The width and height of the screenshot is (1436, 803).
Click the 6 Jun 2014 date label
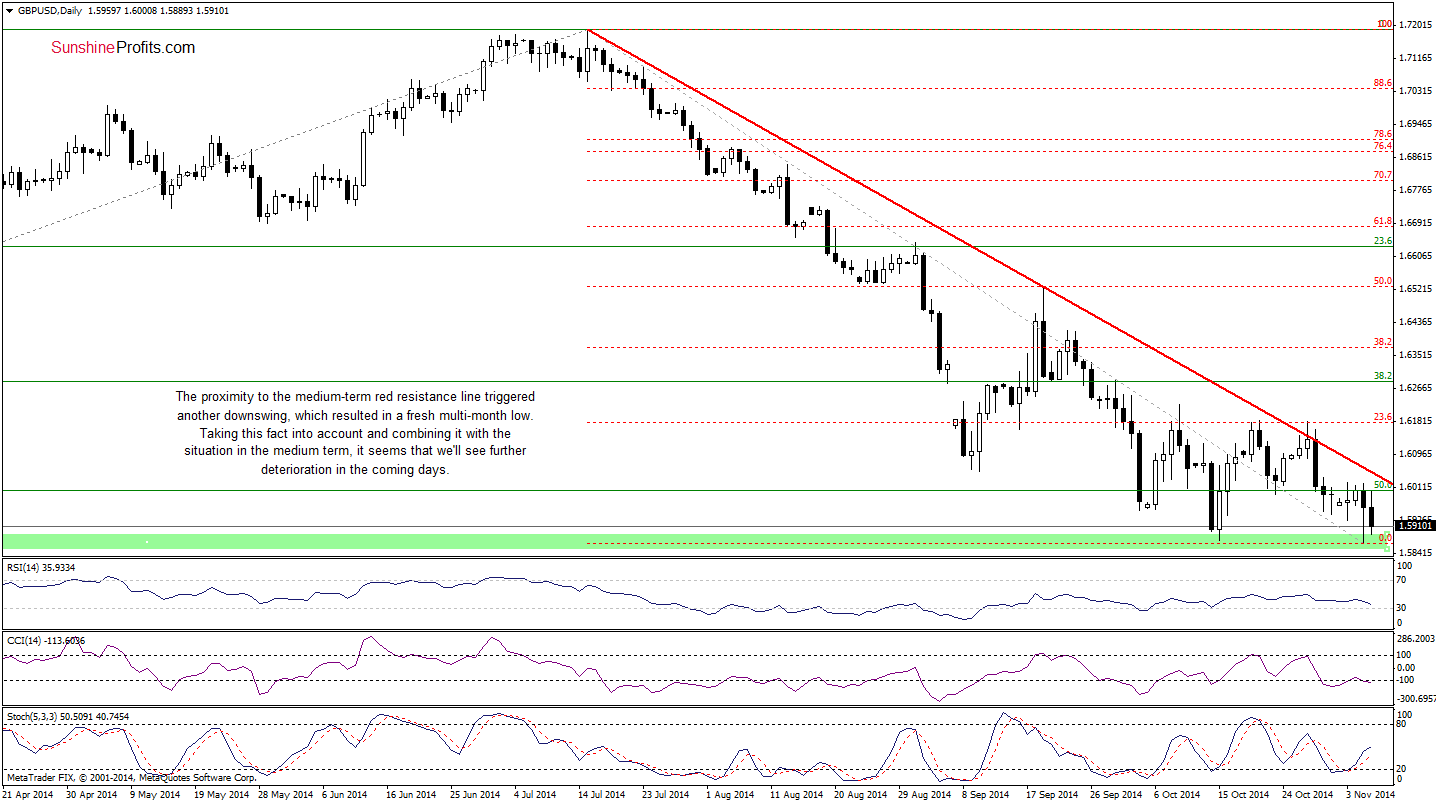click(x=347, y=794)
